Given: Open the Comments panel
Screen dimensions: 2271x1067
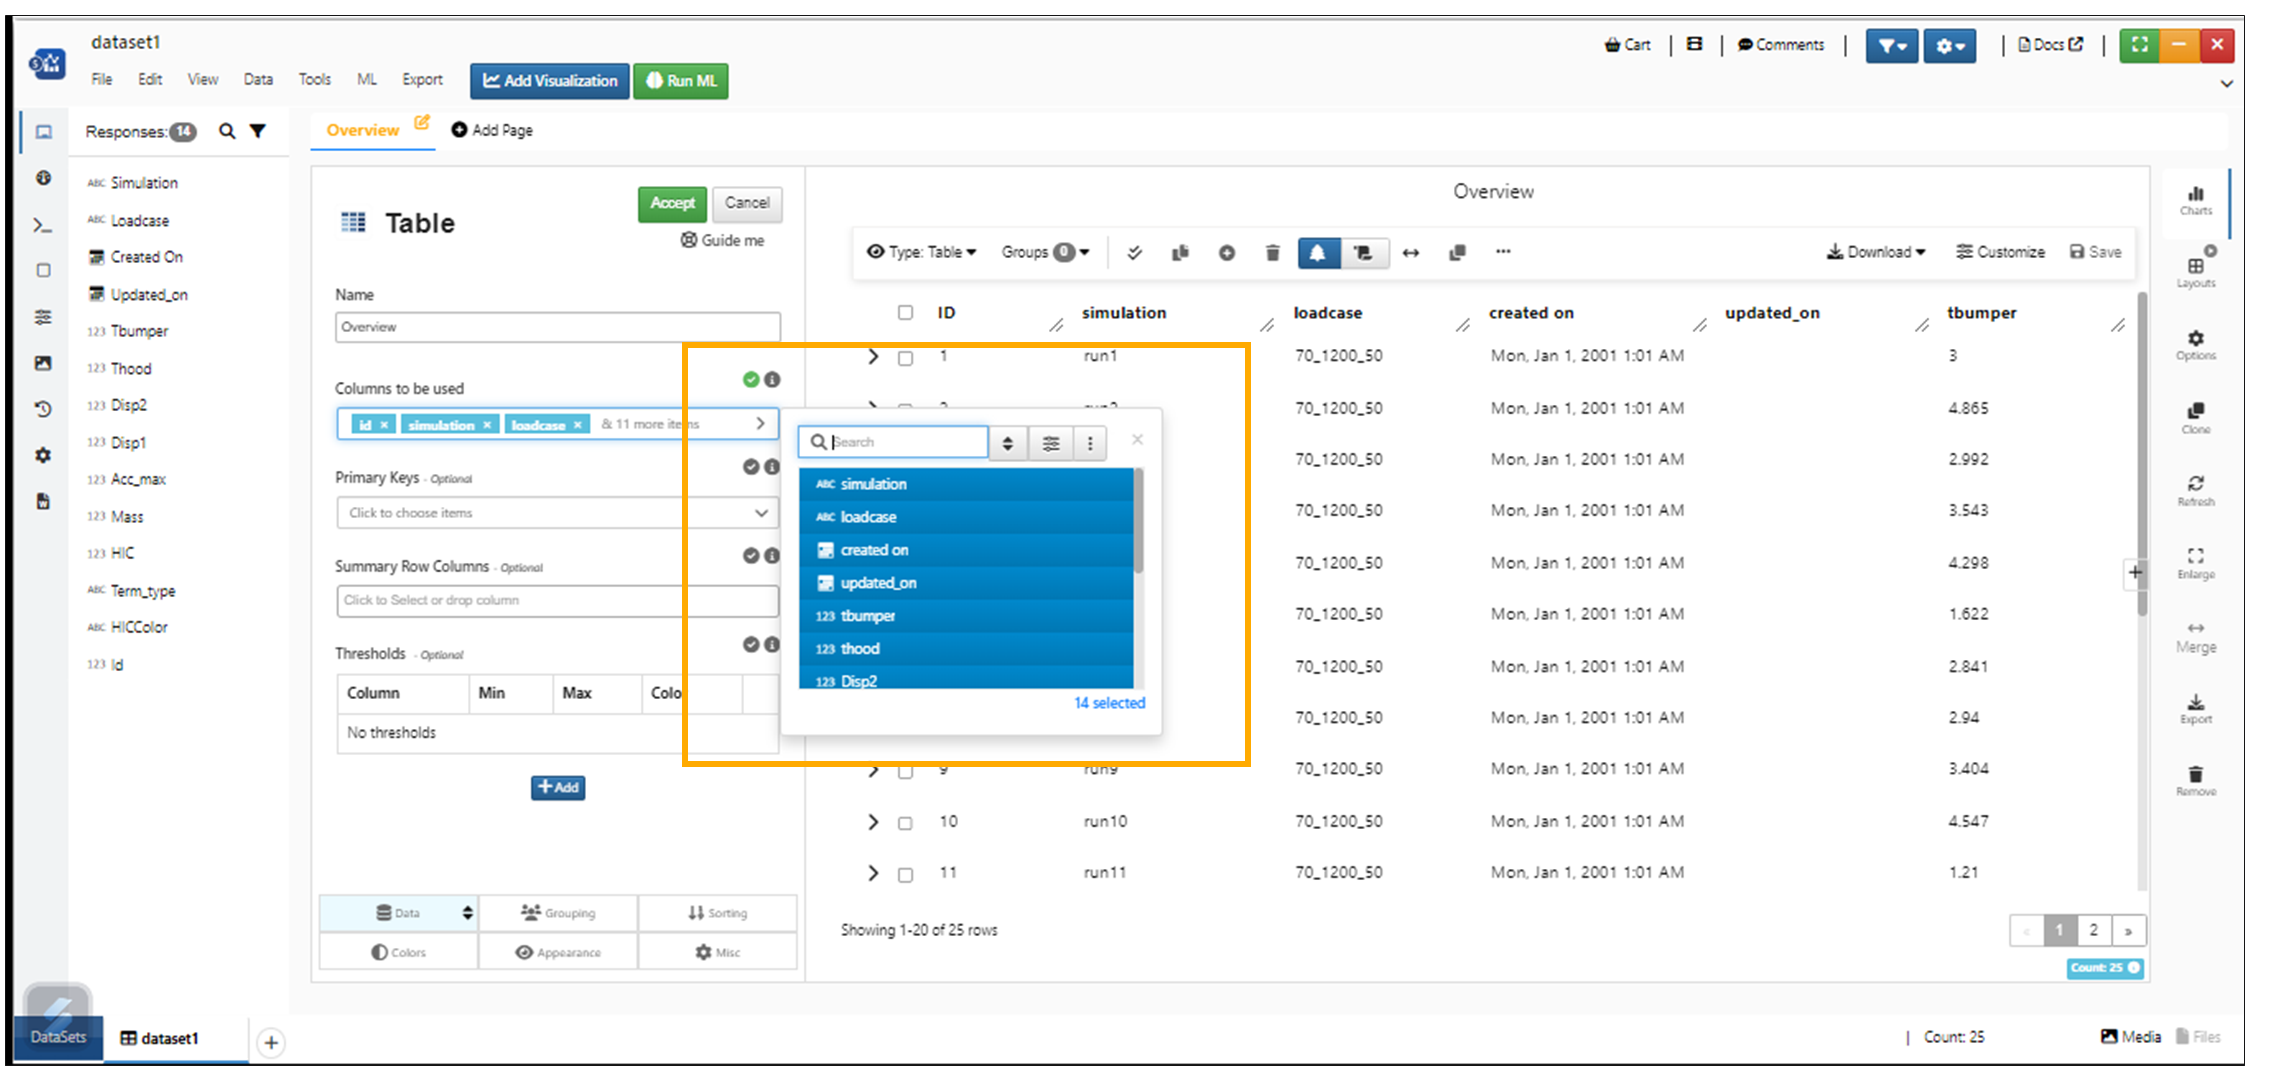Looking at the screenshot, I should pos(1780,45).
